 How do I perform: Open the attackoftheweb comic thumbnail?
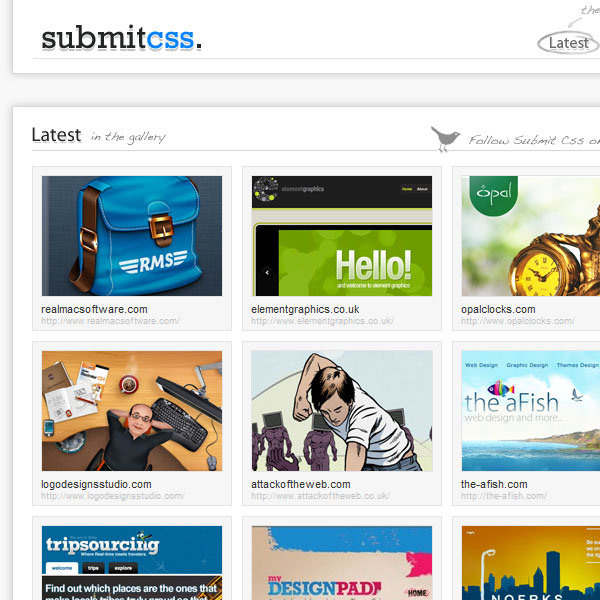click(x=342, y=411)
